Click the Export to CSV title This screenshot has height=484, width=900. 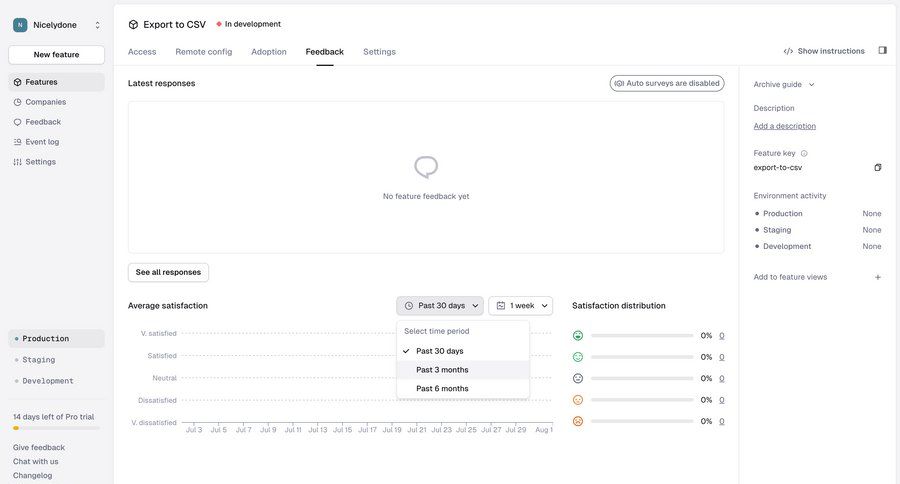pos(174,25)
